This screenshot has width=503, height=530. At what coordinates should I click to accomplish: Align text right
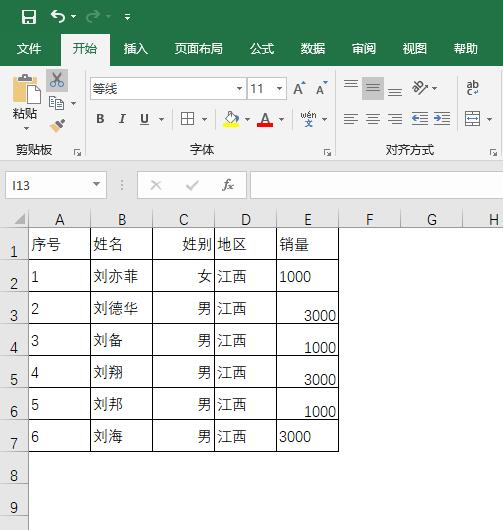(x=395, y=119)
